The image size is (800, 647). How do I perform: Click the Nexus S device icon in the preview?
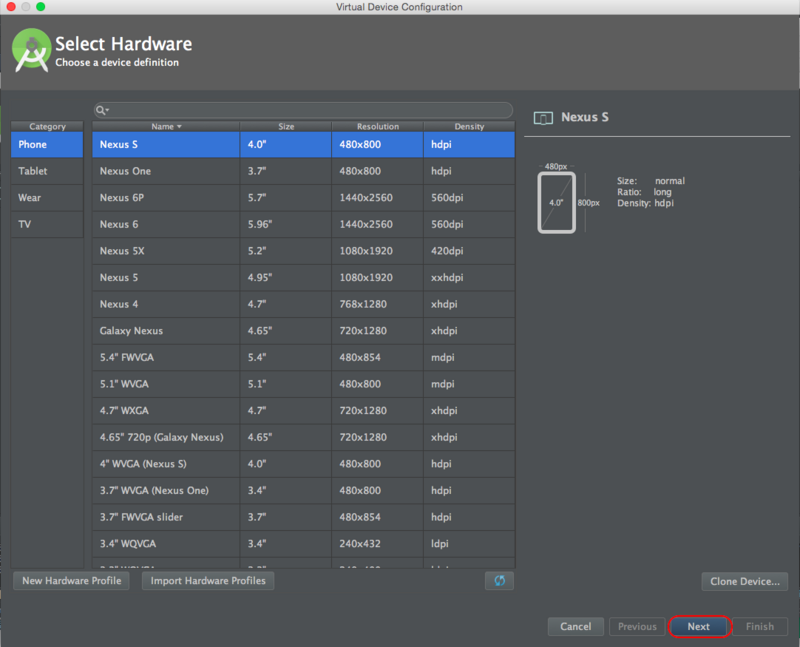click(543, 118)
